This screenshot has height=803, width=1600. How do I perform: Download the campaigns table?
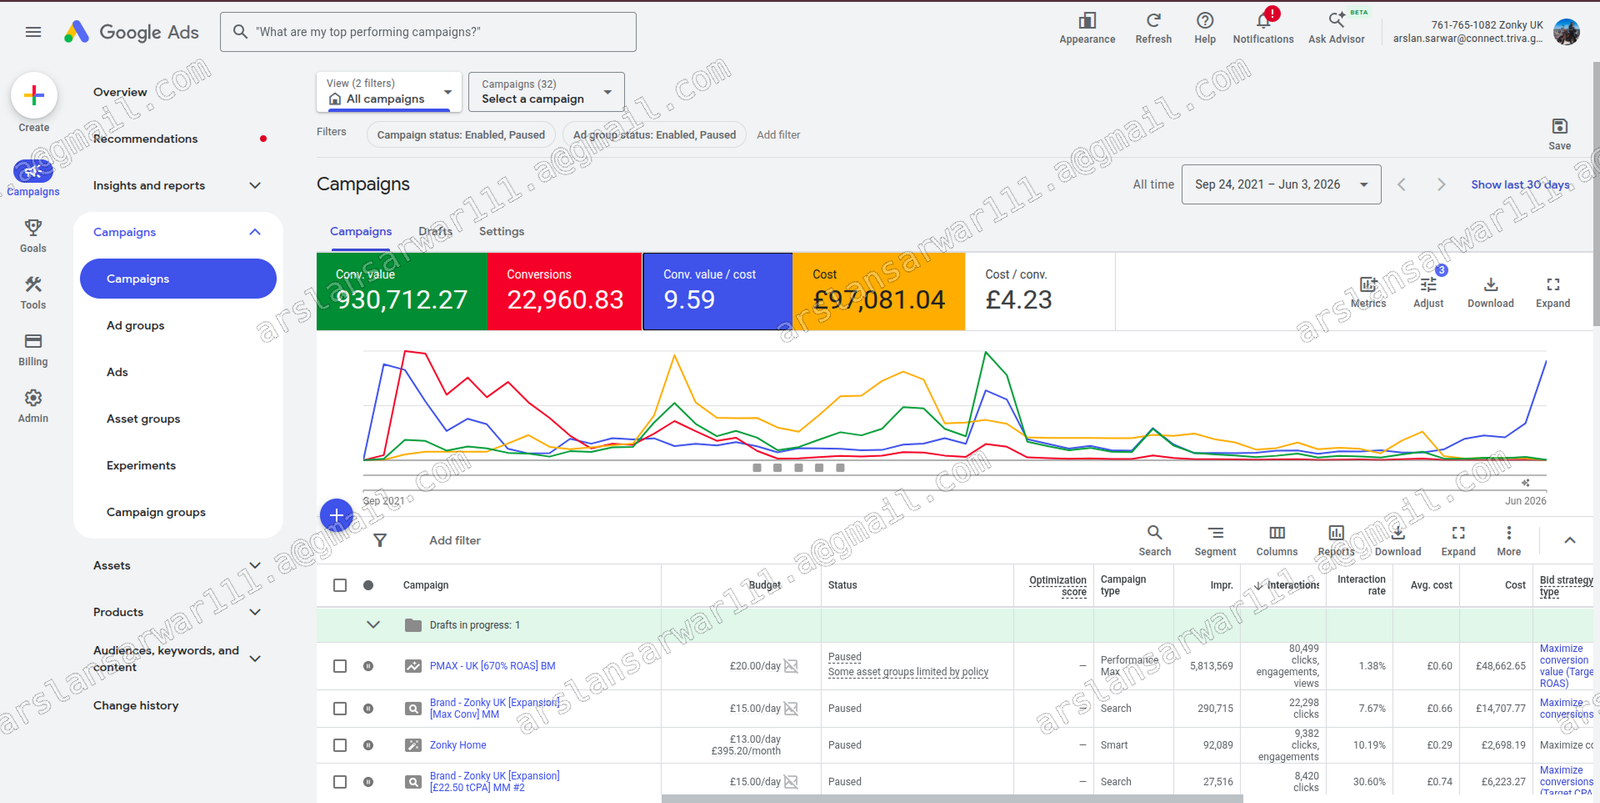(x=1398, y=540)
